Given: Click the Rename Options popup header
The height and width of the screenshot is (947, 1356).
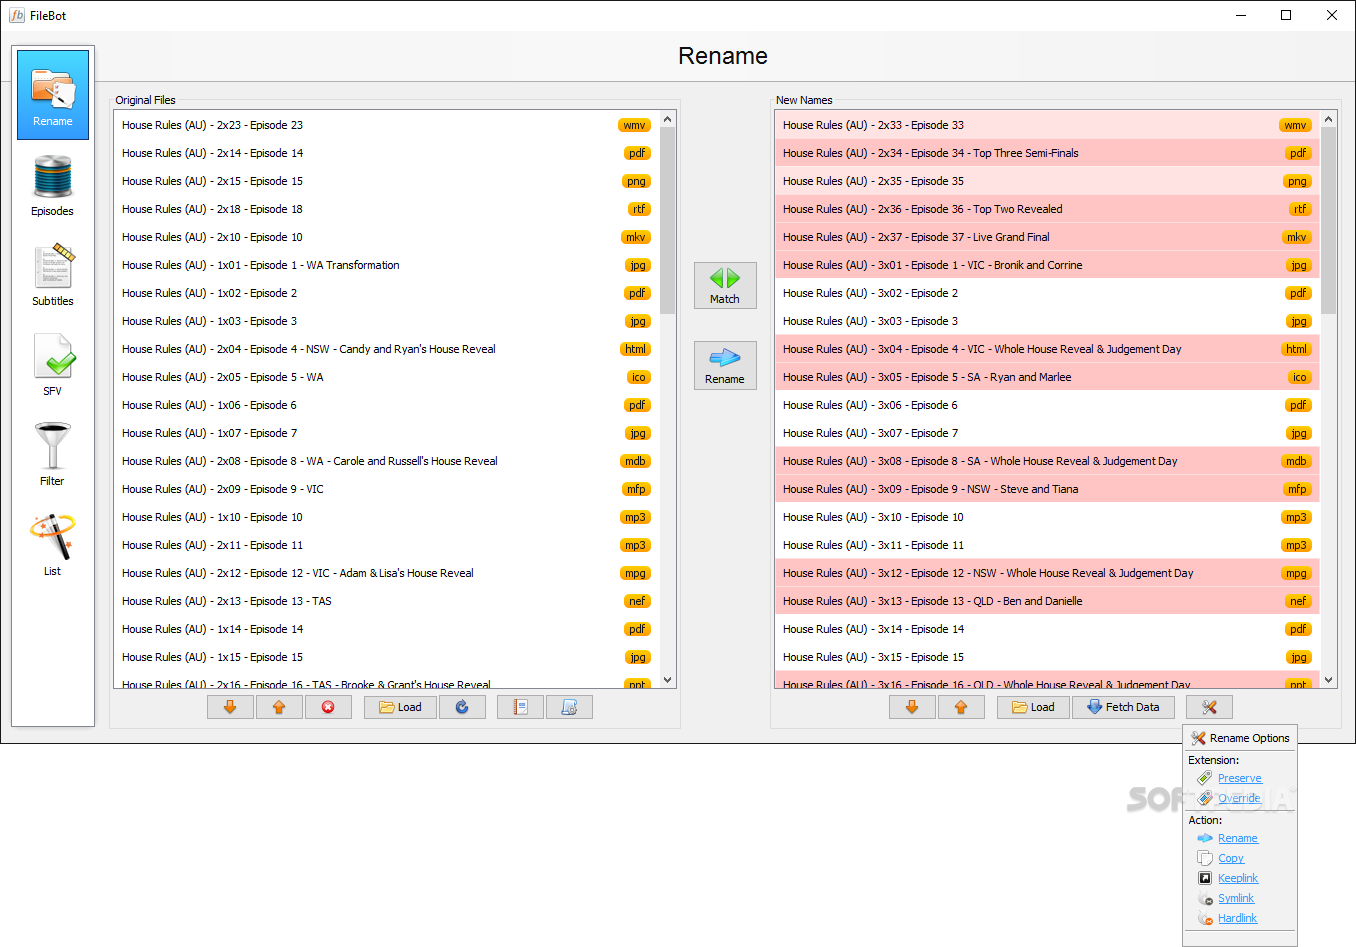Looking at the screenshot, I should 1240,738.
